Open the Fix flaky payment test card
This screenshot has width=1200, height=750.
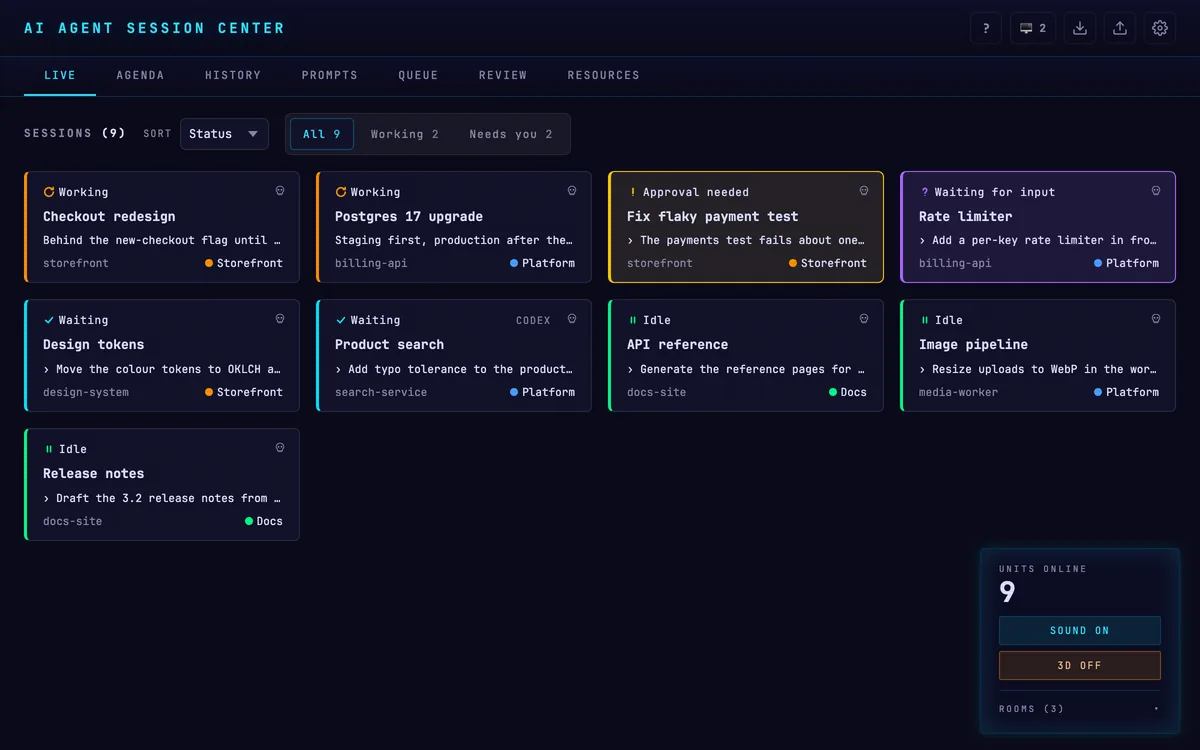(x=746, y=227)
